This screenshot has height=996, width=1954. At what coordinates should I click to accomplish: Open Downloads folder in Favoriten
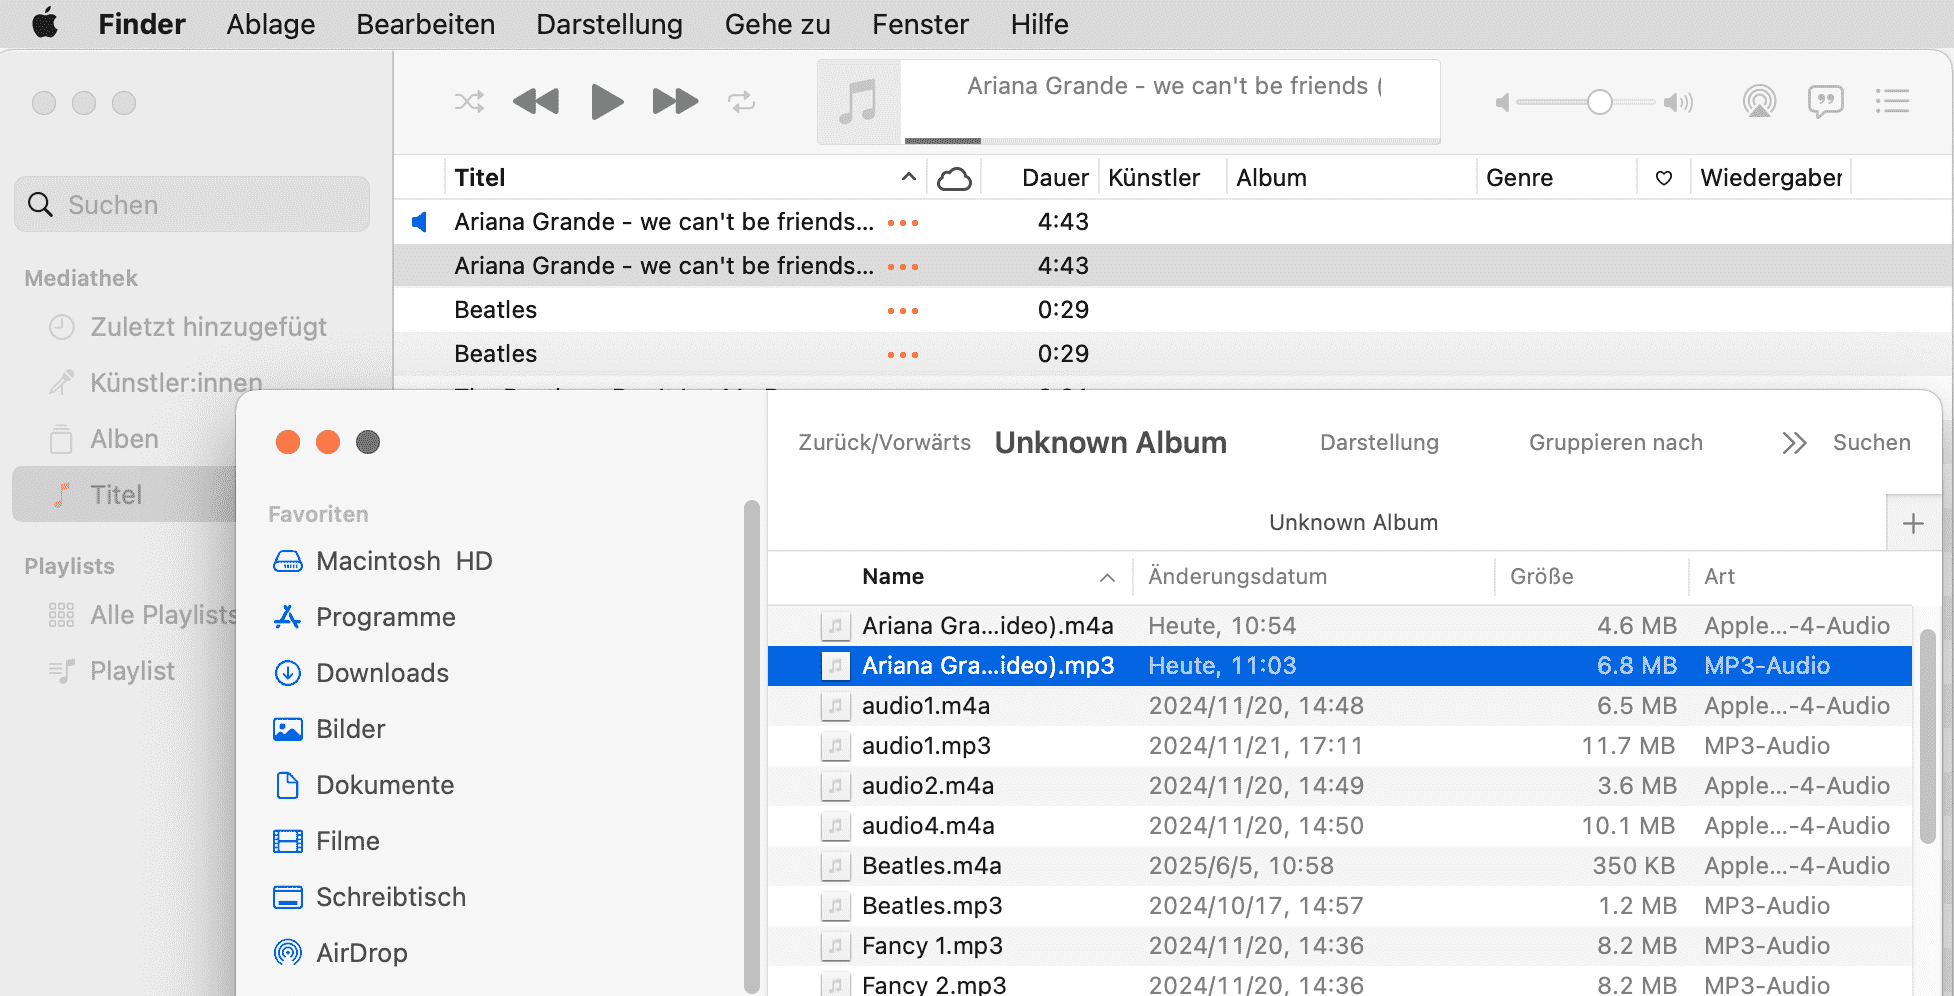tap(382, 673)
